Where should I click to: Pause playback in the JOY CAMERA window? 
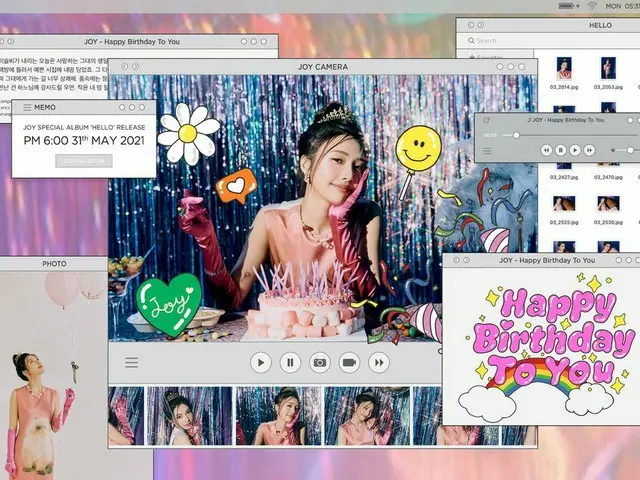tap(290, 363)
